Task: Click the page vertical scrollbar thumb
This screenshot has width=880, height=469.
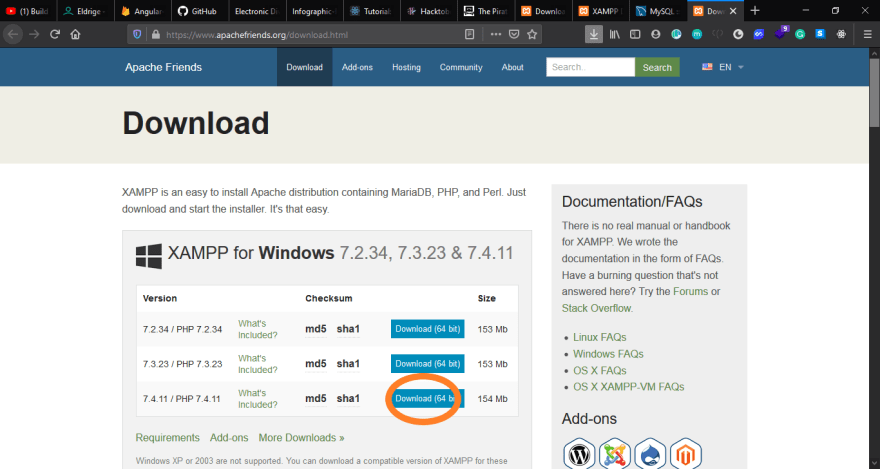Action: [x=874, y=93]
